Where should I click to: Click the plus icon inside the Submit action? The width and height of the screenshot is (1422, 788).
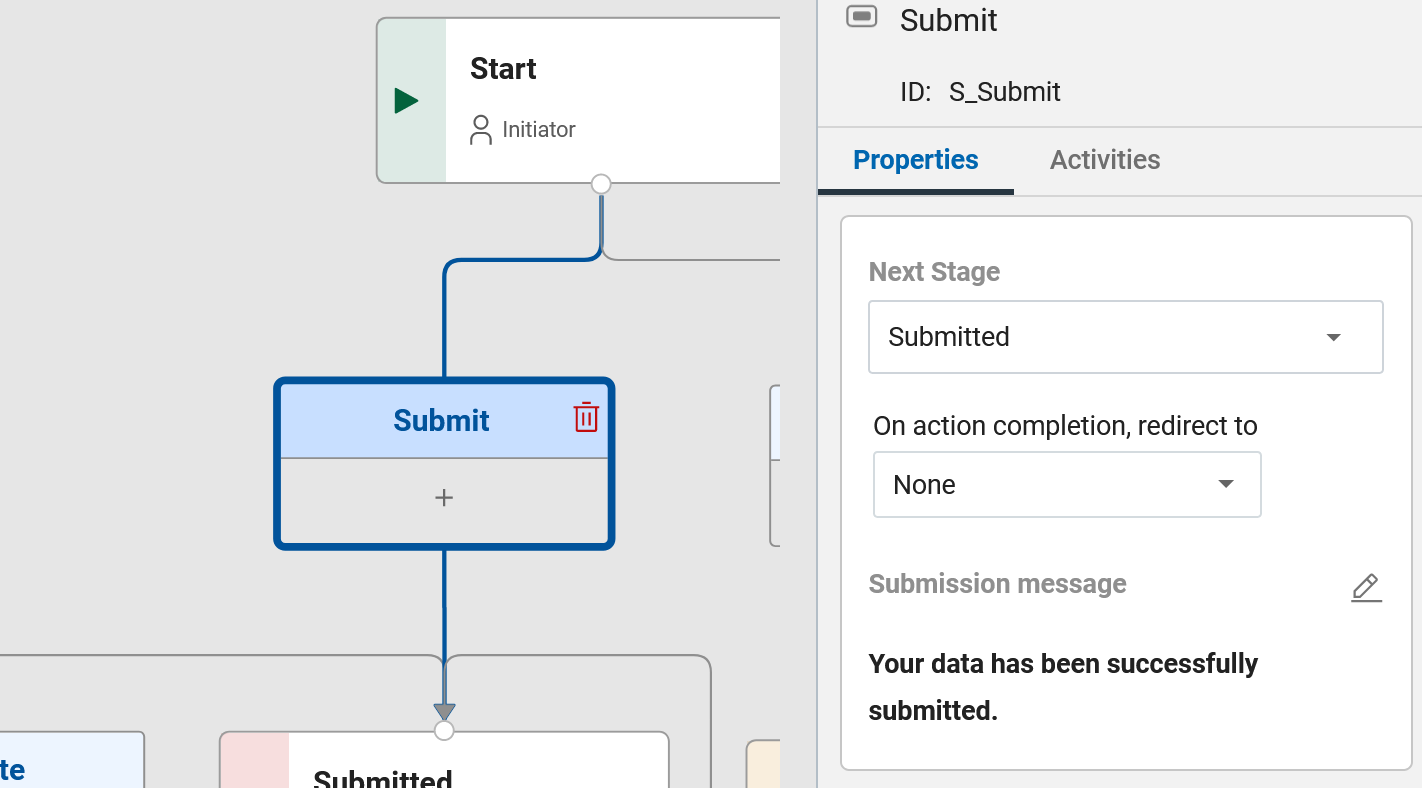(x=444, y=496)
